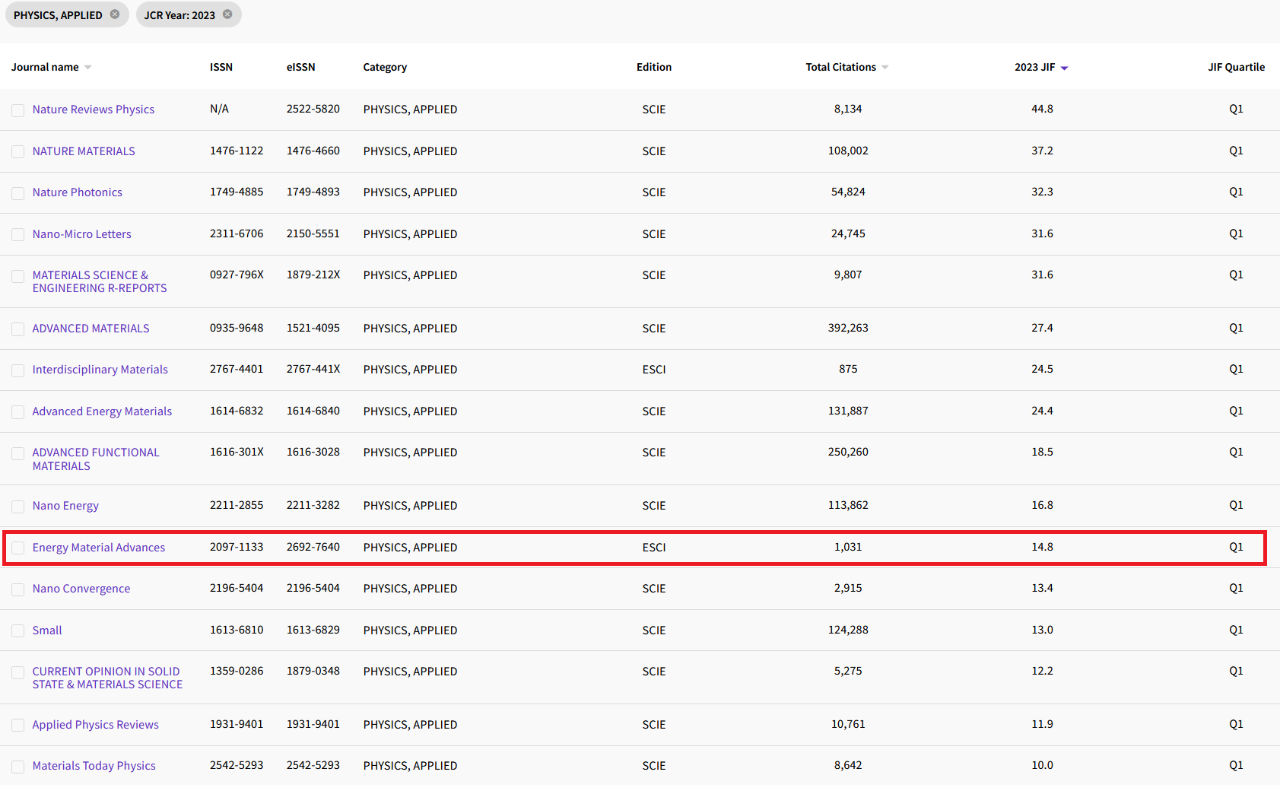
Task: Click the 10.0 JIF value
Action: pyautogui.click(x=1042, y=765)
